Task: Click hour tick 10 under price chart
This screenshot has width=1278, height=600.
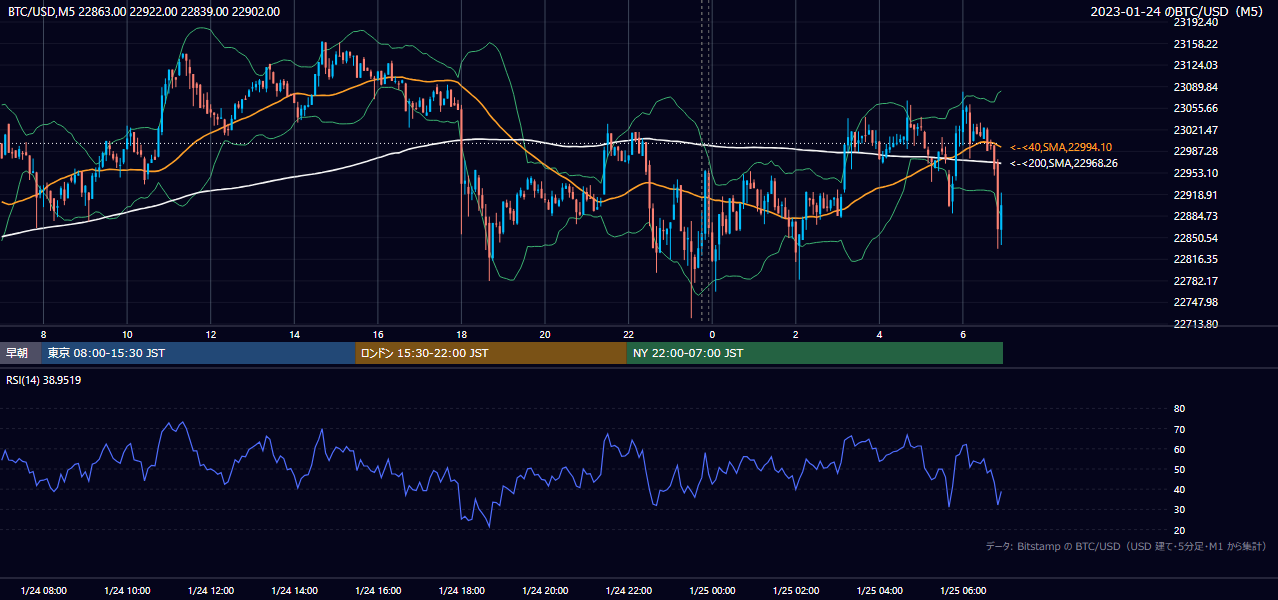Action: point(127,334)
